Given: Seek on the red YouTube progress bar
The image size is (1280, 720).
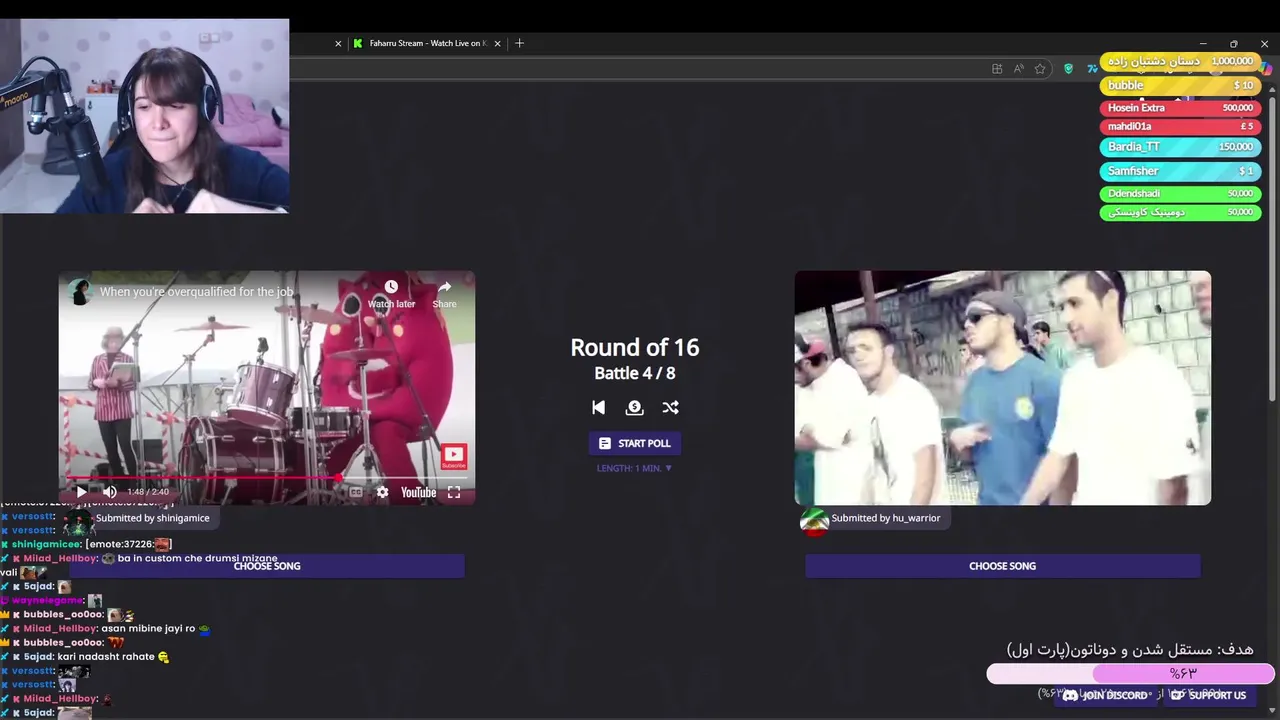Looking at the screenshot, I should tap(266, 478).
